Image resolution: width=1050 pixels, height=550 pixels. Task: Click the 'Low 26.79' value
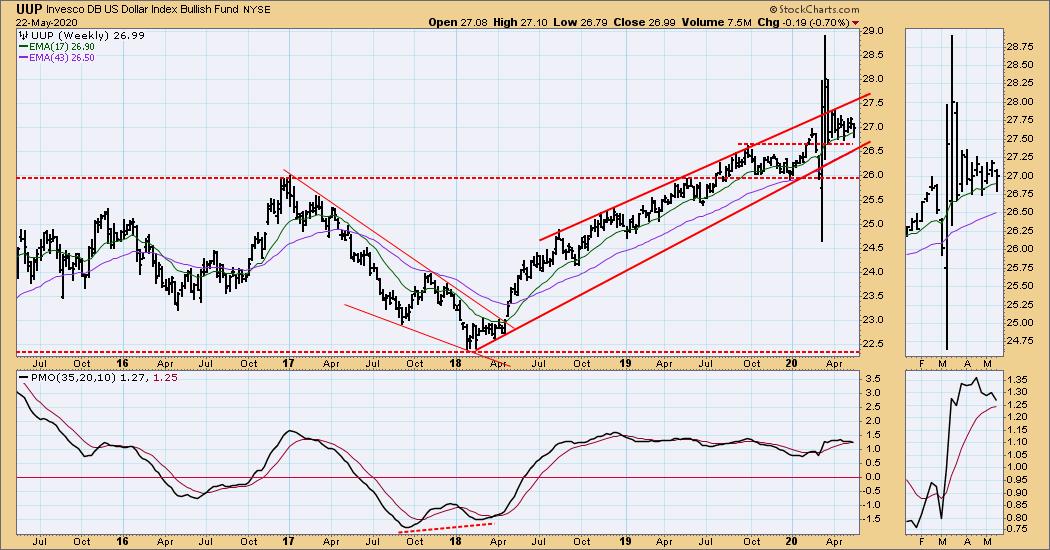click(580, 22)
